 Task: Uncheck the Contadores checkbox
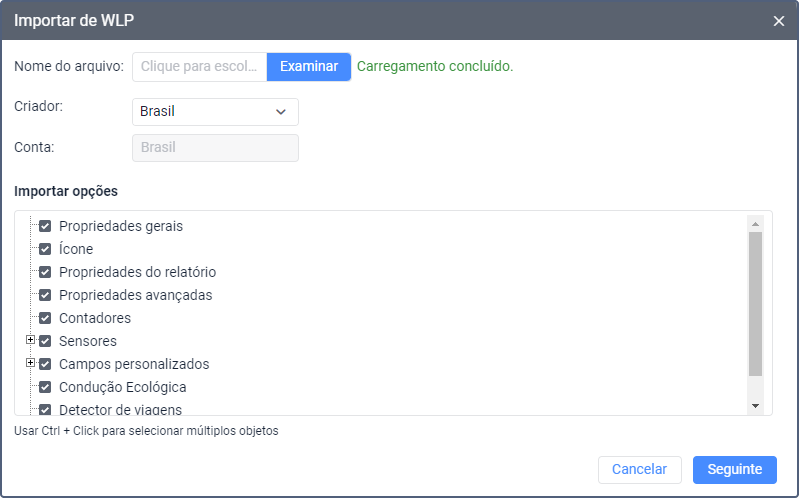click(45, 318)
